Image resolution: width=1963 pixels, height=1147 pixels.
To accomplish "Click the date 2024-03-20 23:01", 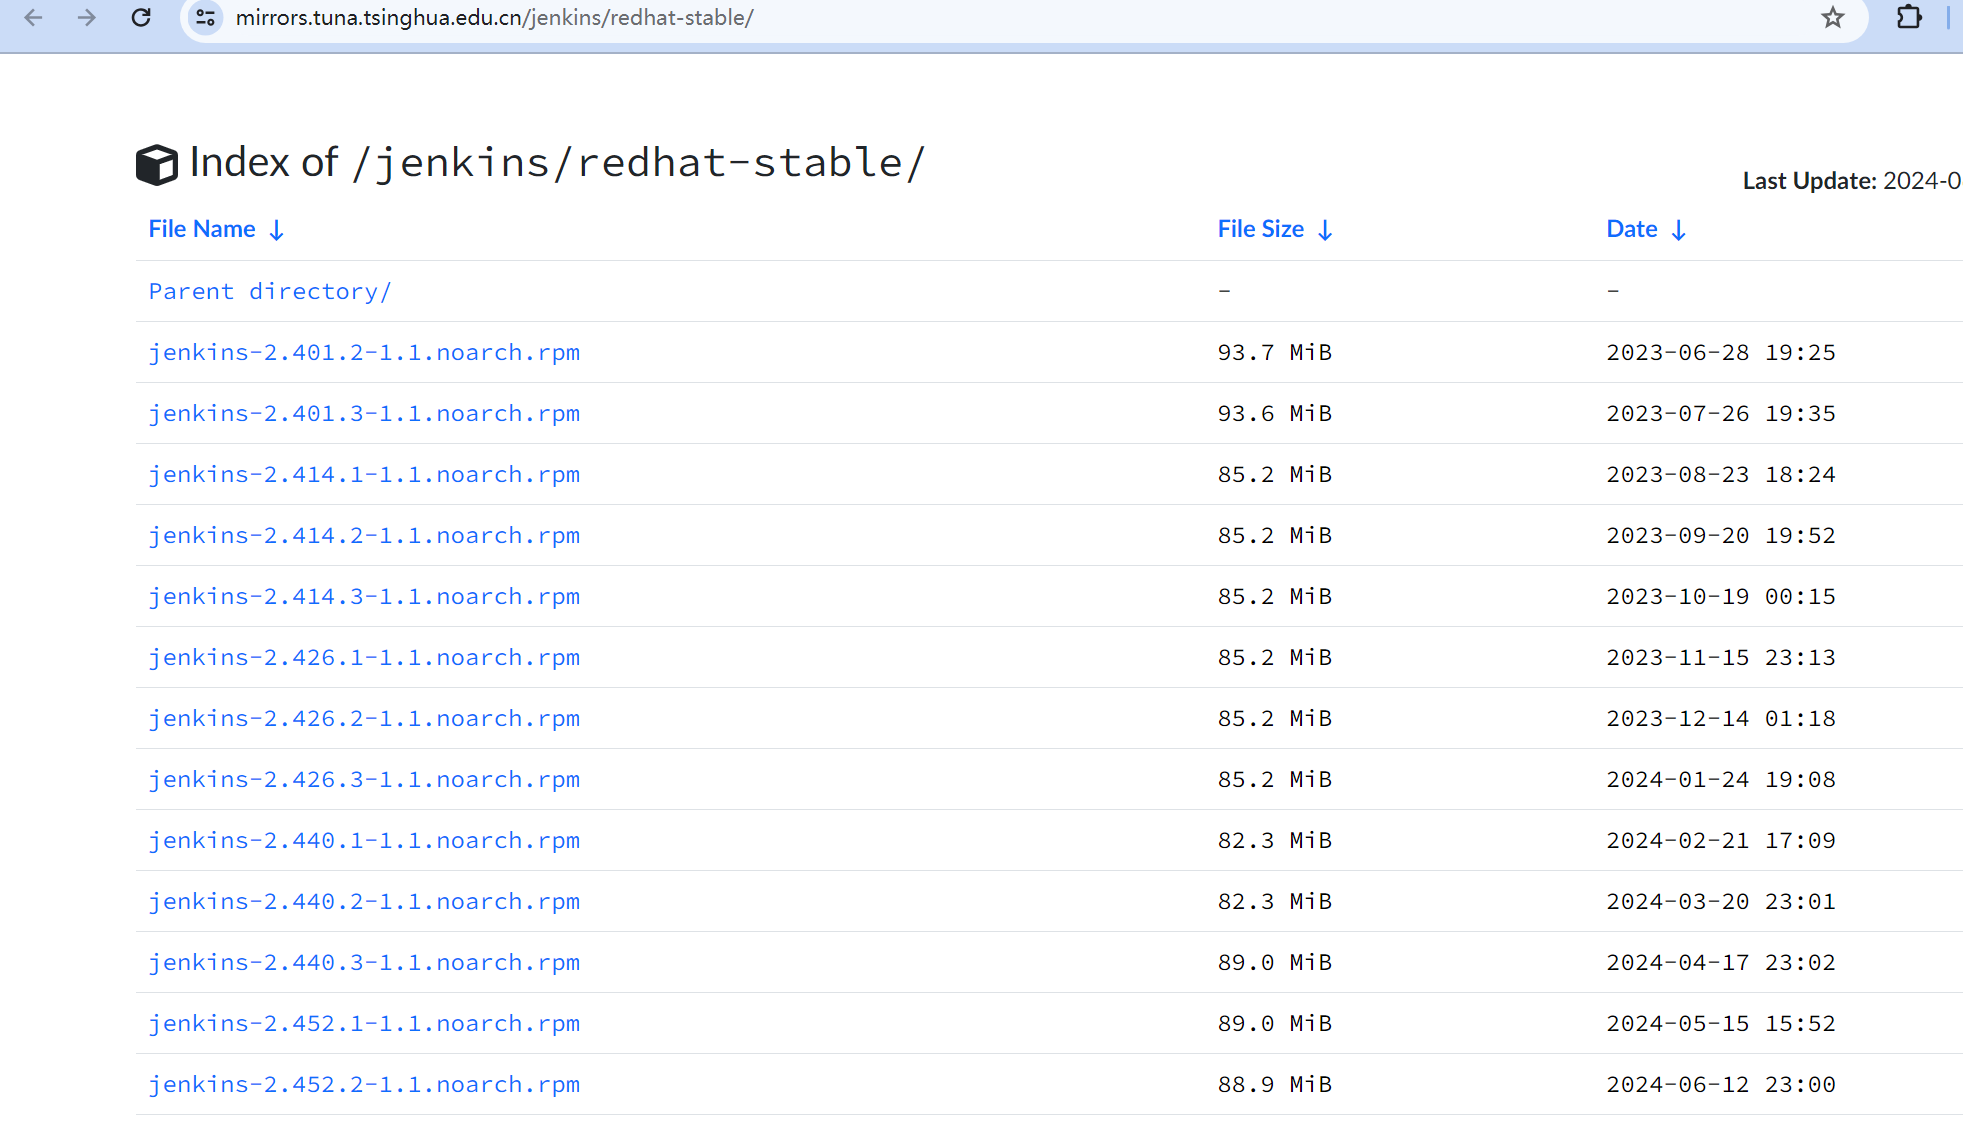I will coord(1721,901).
